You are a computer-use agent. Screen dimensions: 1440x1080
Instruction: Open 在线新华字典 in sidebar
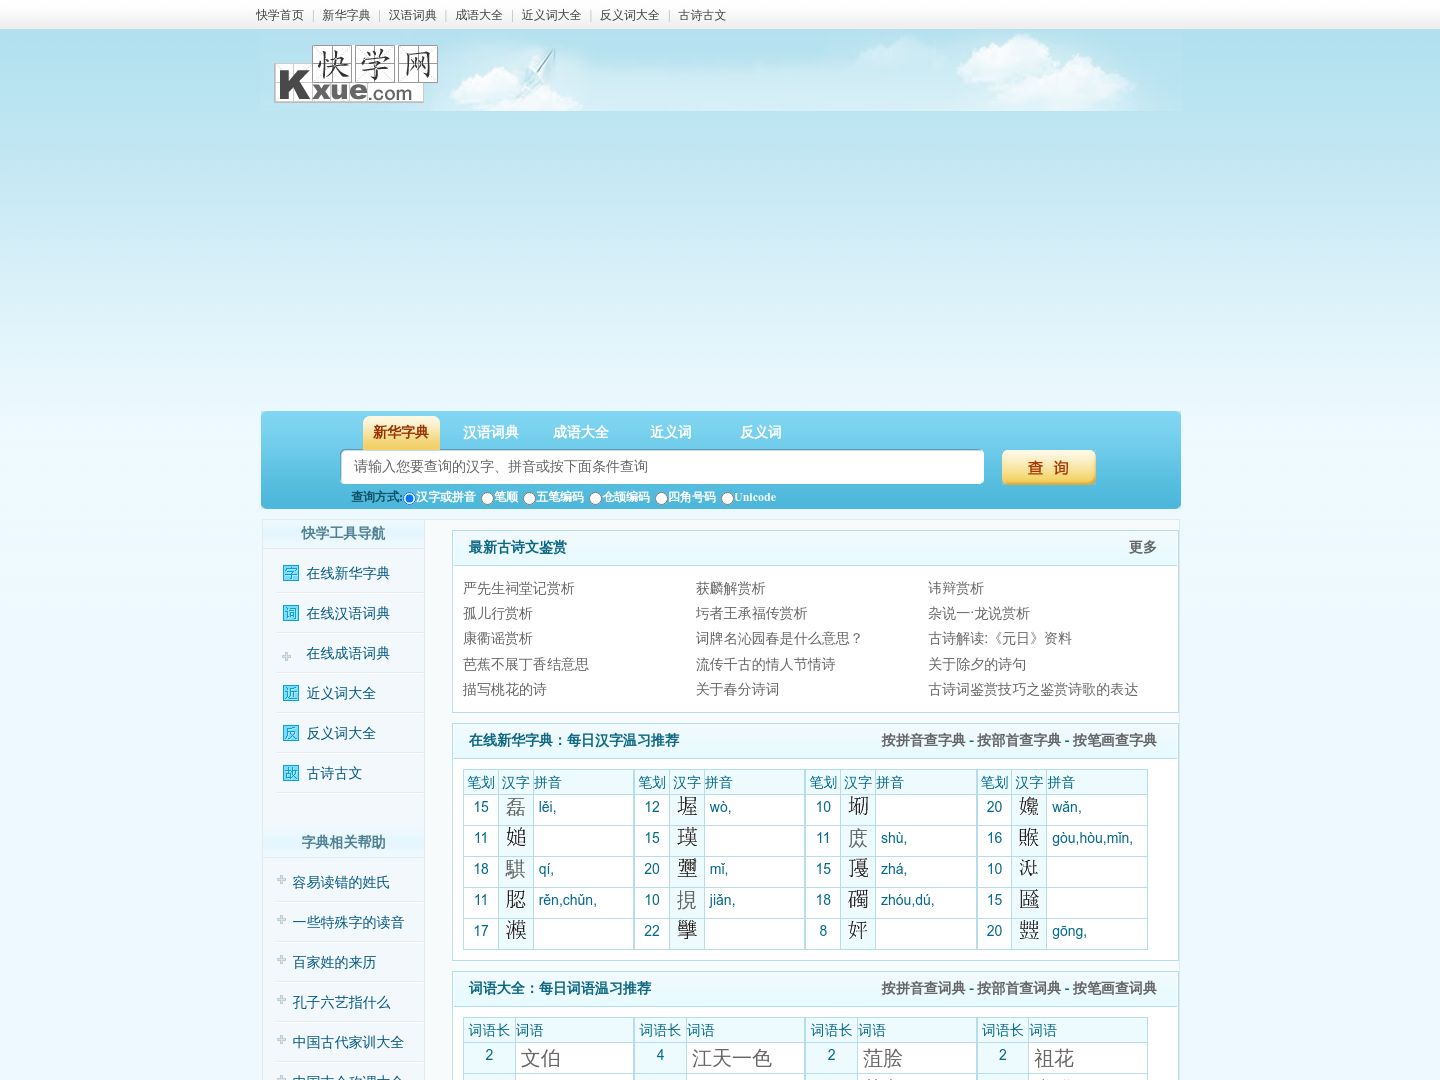click(x=348, y=573)
